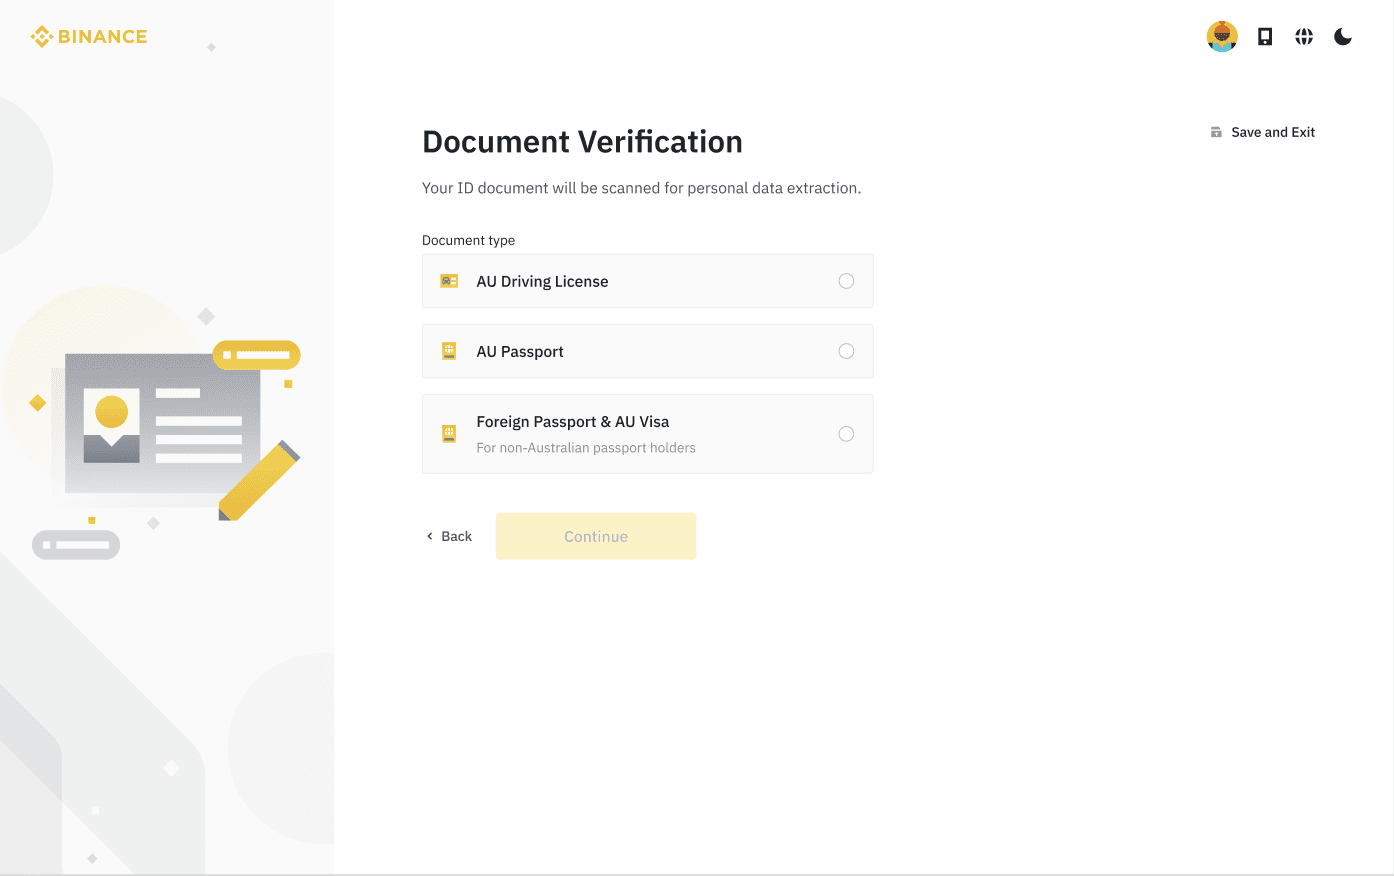Go back using the Back link
Viewport: 1394px width, 876px height.
point(449,536)
